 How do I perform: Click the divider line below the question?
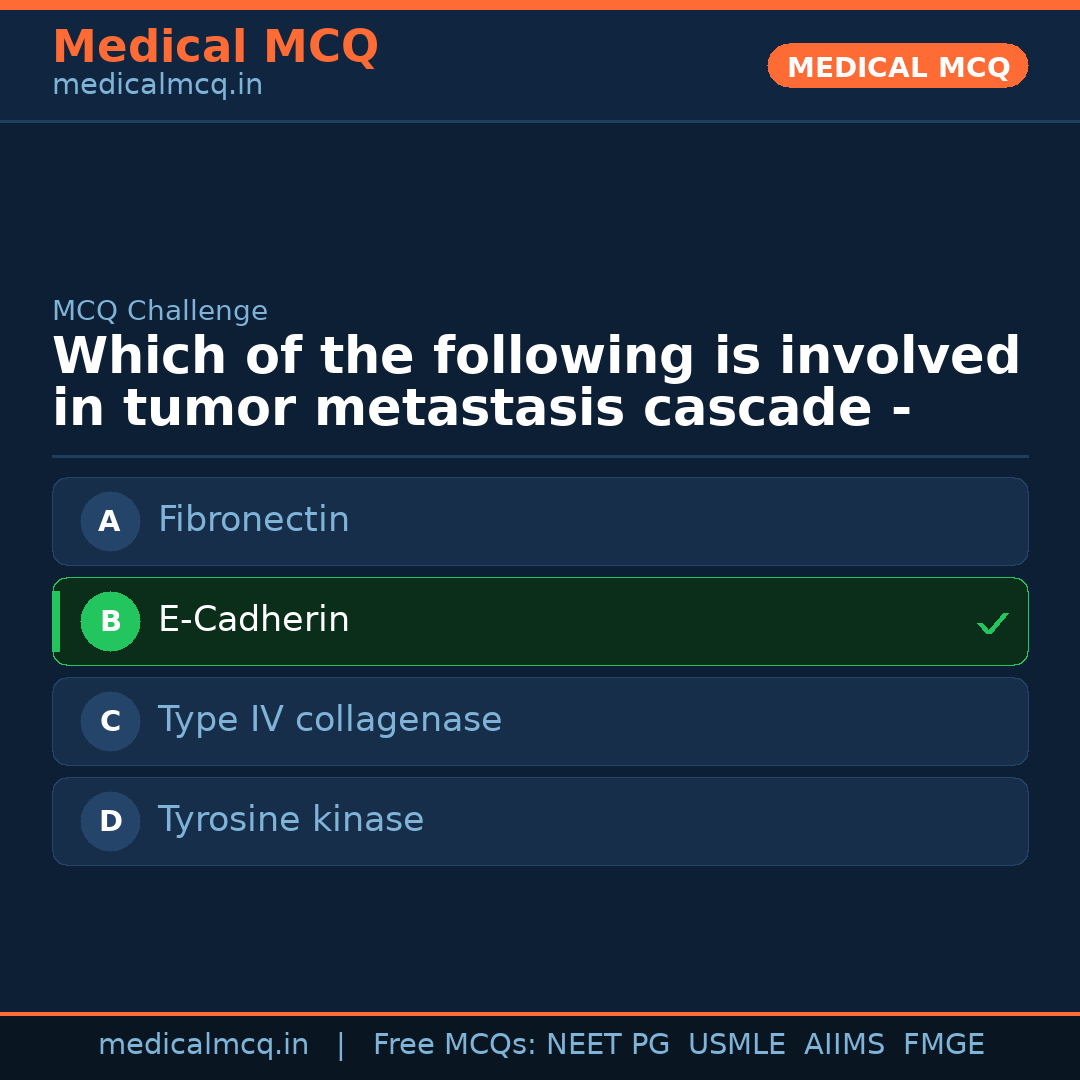540,457
